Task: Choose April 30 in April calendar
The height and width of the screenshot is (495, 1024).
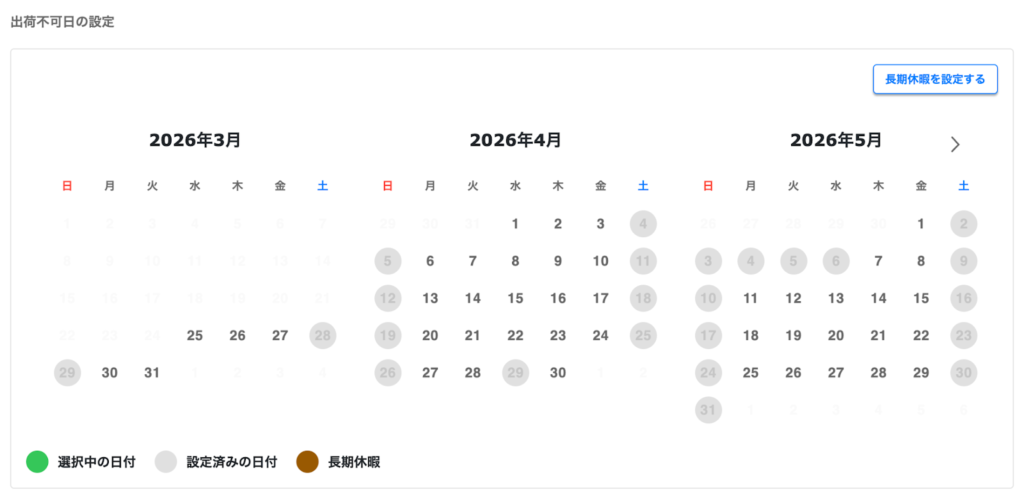Action: click(558, 373)
